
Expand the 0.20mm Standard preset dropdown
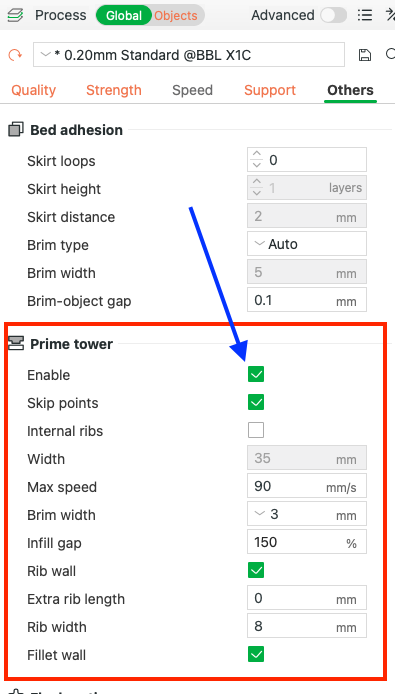pos(189,55)
